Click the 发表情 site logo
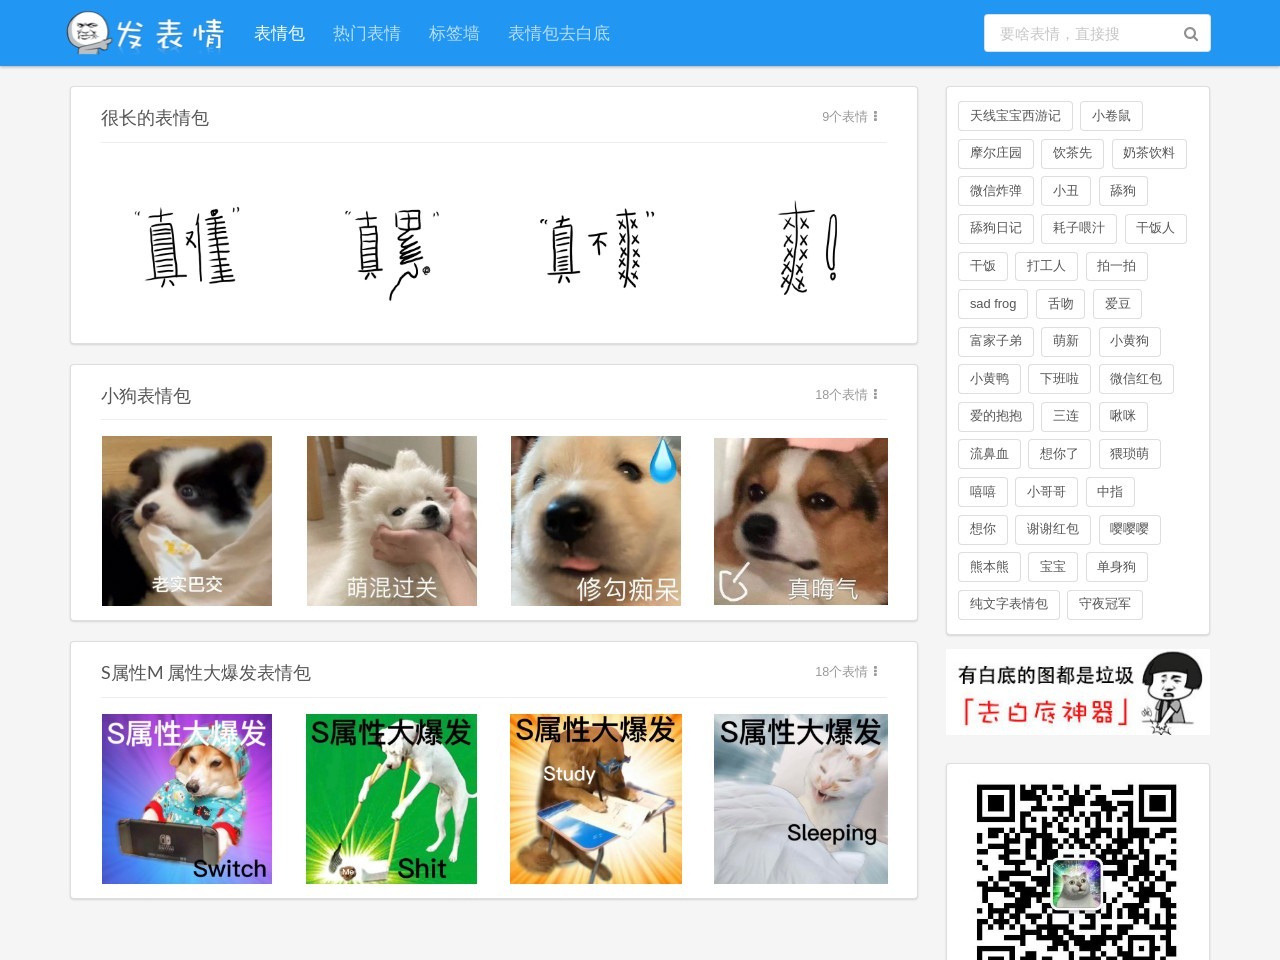The image size is (1280, 960). pos(146,33)
